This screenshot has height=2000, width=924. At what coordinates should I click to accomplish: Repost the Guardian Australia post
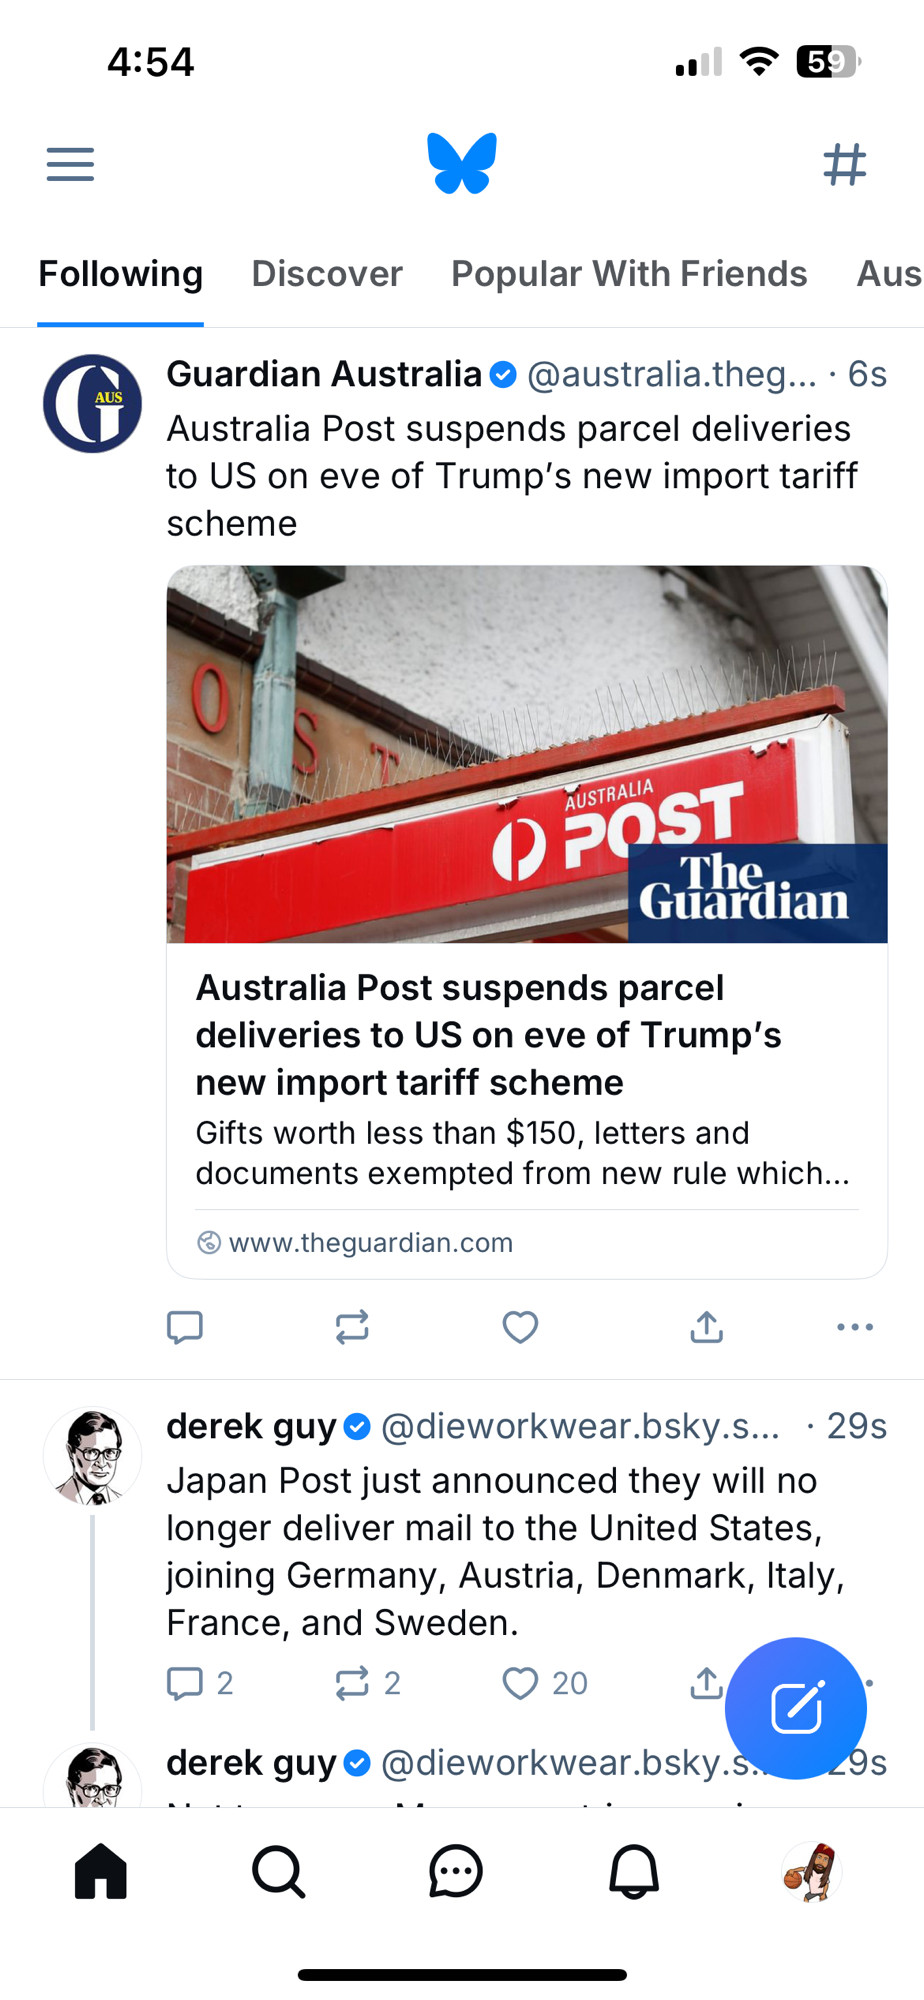click(x=352, y=1327)
